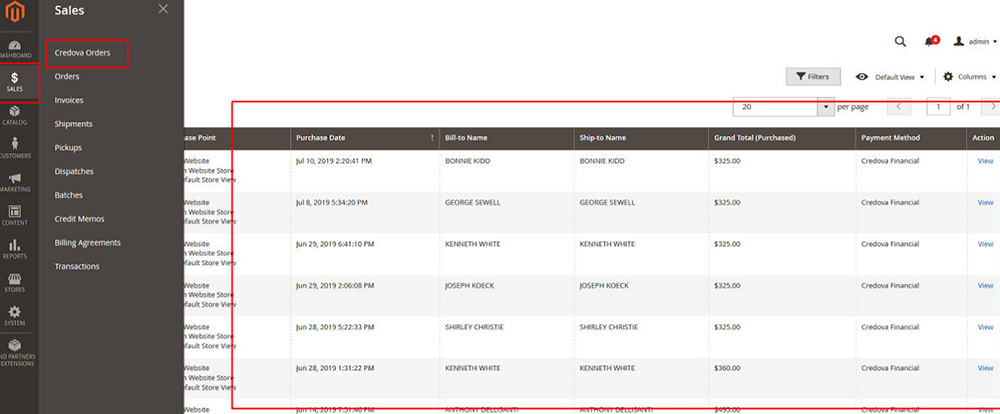The width and height of the screenshot is (1000, 414).
Task: View the BONNIE KIDD order
Action: [x=985, y=161]
